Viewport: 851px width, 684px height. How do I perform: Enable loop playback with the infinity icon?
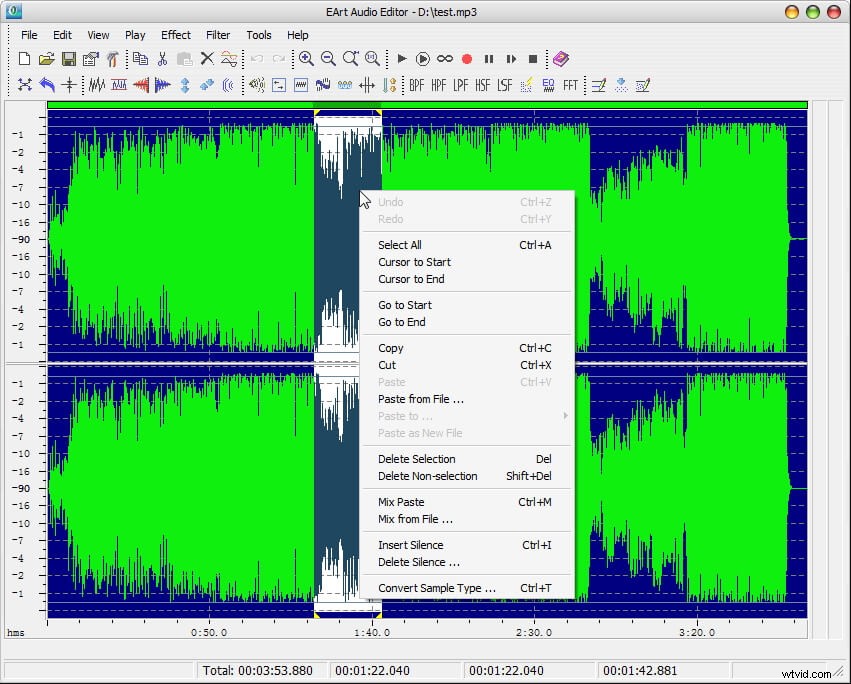(x=443, y=58)
